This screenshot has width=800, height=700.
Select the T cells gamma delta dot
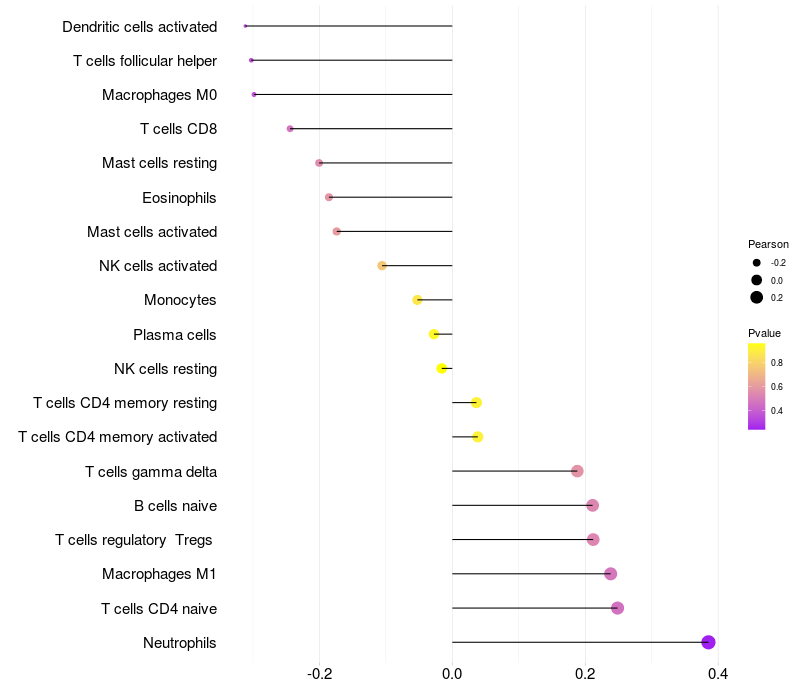pyautogui.click(x=577, y=471)
